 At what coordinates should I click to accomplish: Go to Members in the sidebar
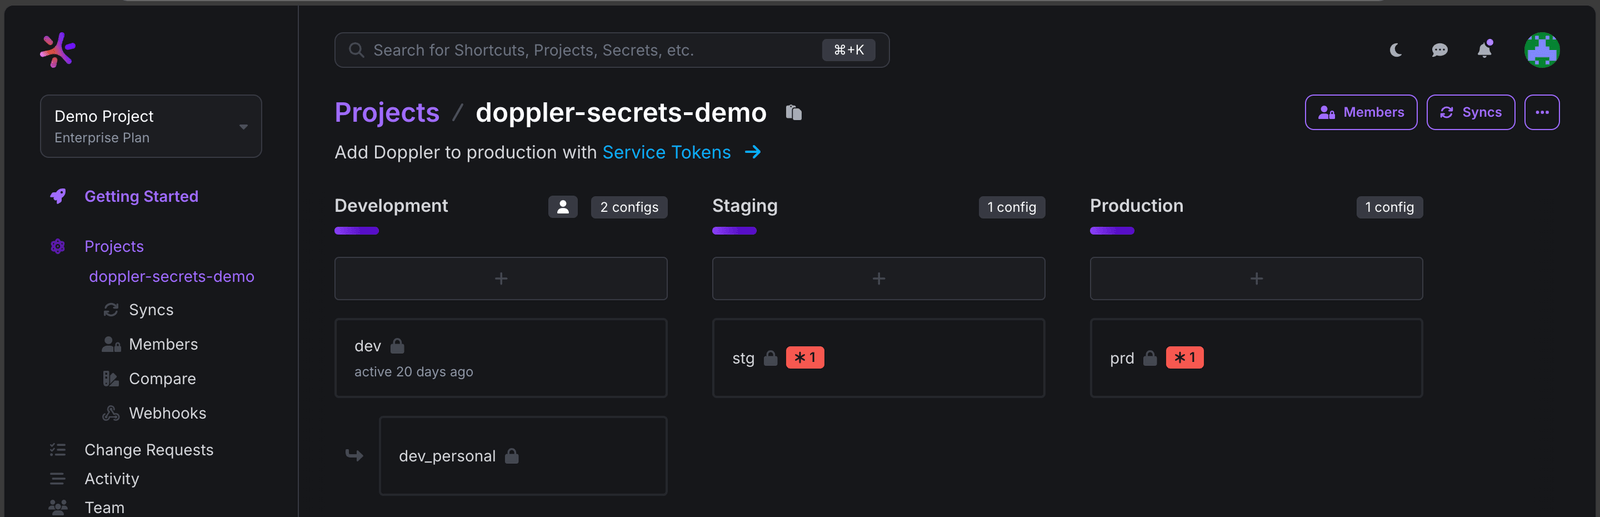(163, 344)
